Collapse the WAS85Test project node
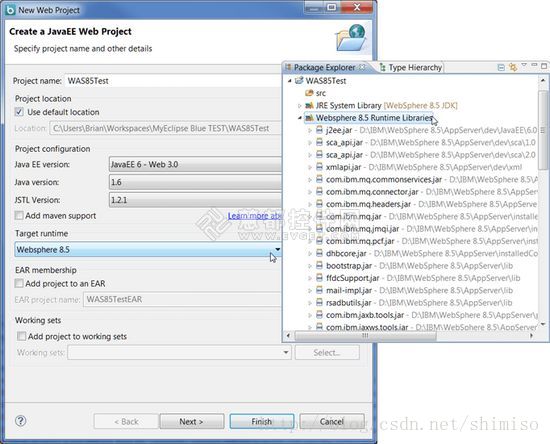Screen dimensions: 550x444 (x=290, y=81)
